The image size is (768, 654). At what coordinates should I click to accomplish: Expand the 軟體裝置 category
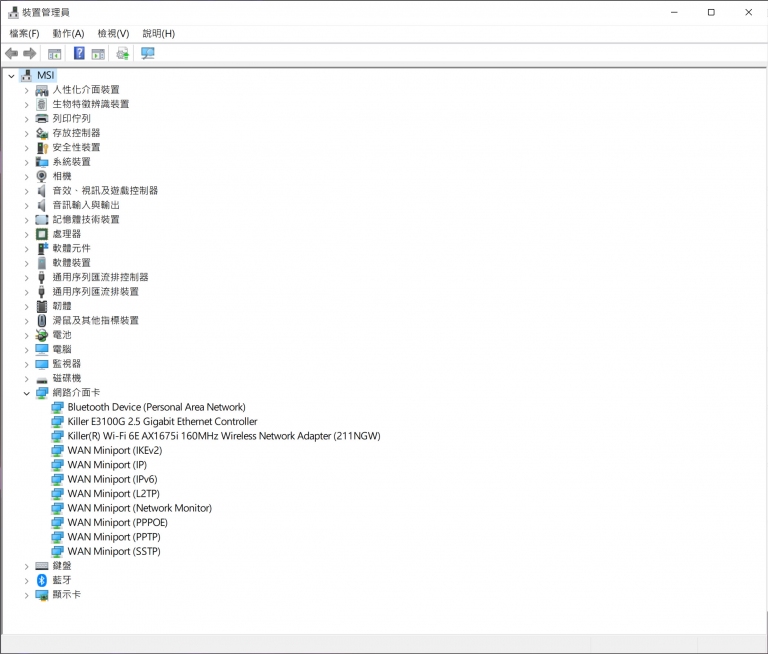coord(26,263)
